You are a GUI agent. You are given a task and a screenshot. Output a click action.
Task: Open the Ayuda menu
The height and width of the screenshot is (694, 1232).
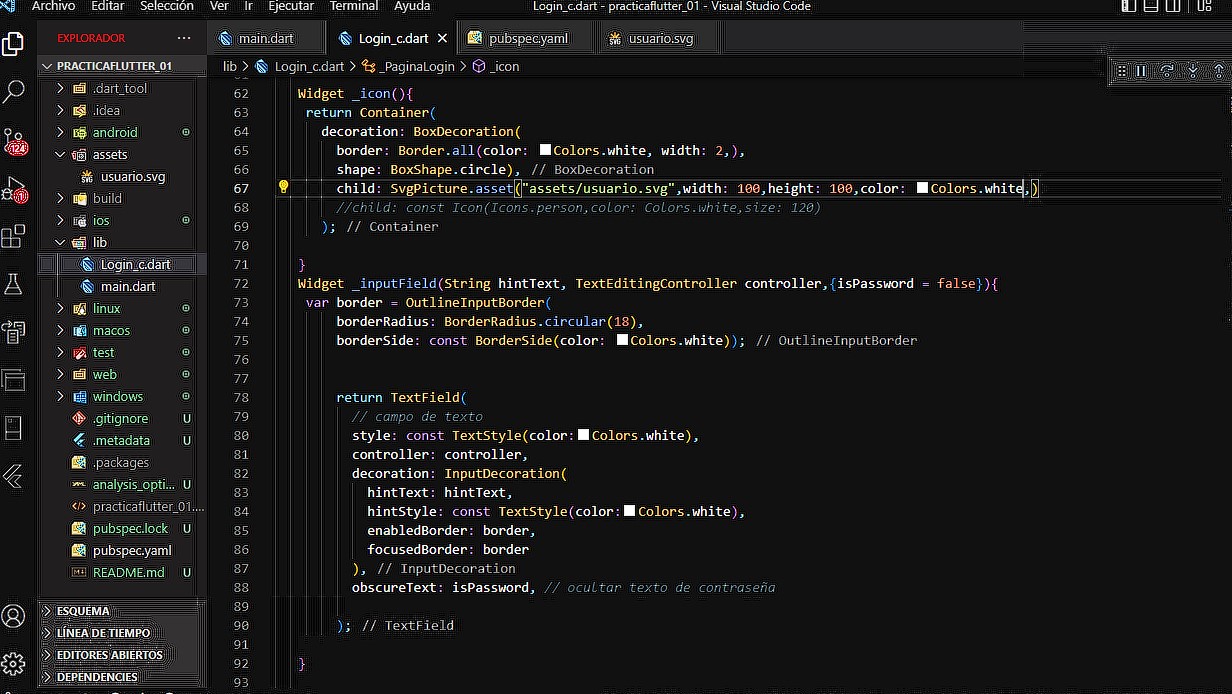tap(412, 6)
